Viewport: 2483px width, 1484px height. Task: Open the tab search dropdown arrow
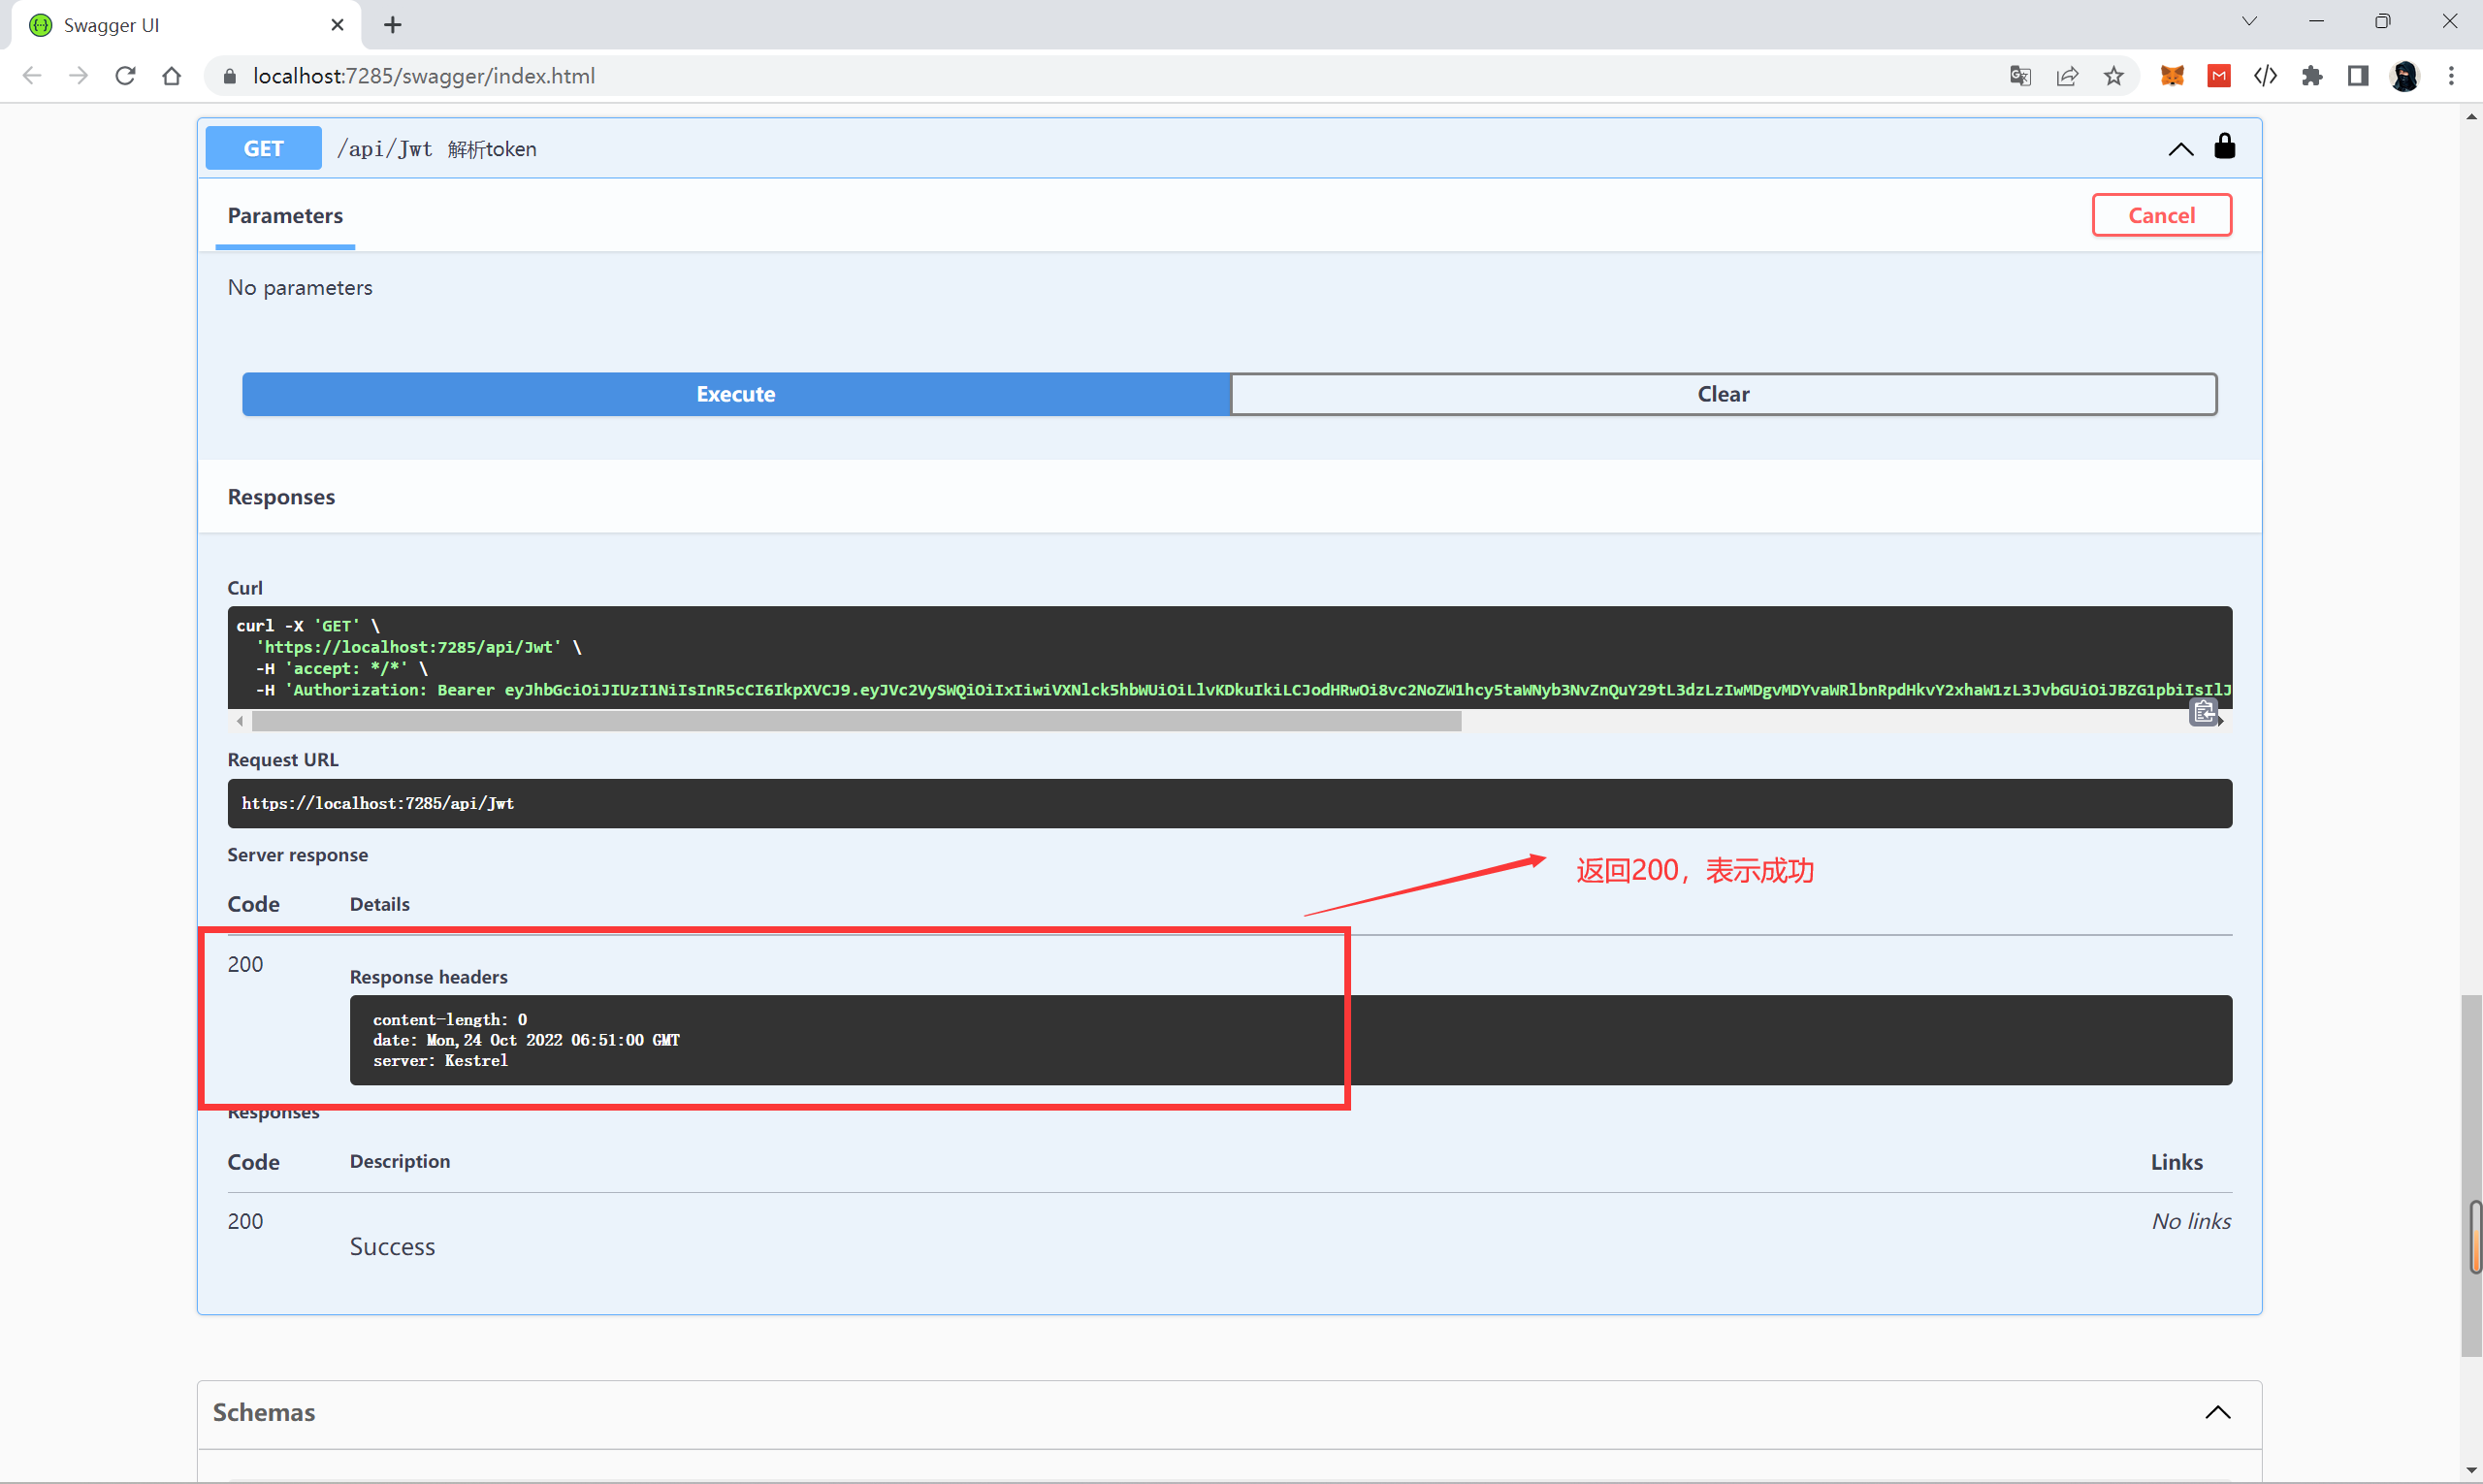(2249, 21)
